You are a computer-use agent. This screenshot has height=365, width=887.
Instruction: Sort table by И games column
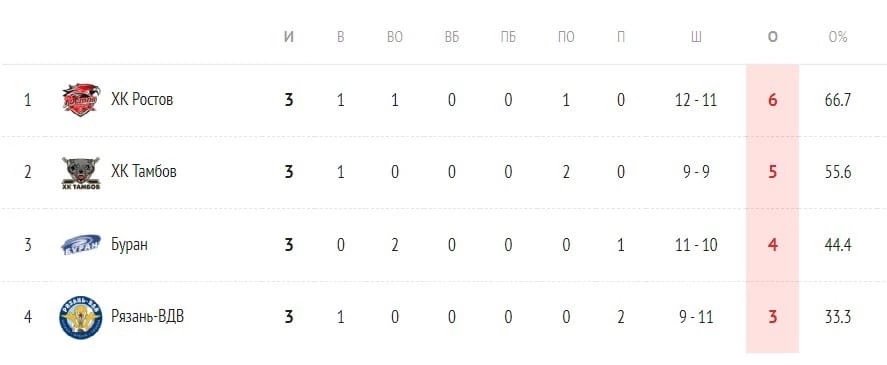pos(289,37)
